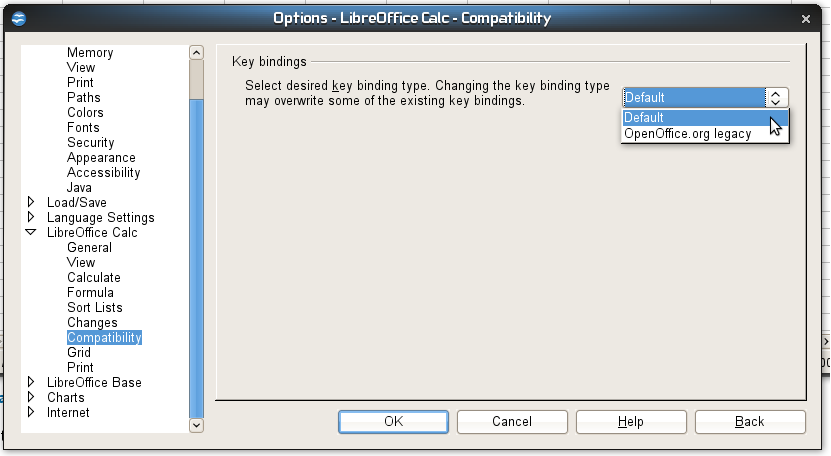Expand the Charts tree section
Image resolution: width=831 pixels, height=456 pixels.
[x=31, y=398]
